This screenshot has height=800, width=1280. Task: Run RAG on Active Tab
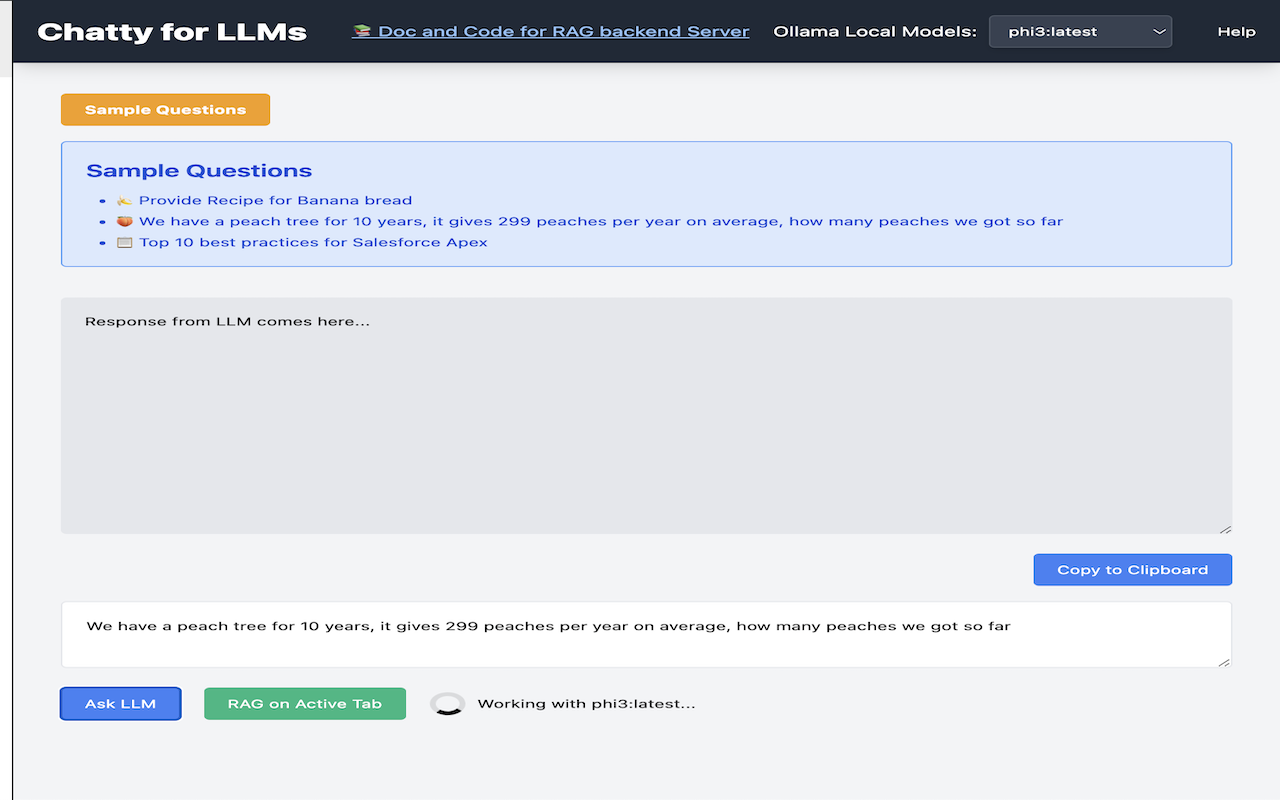305,704
